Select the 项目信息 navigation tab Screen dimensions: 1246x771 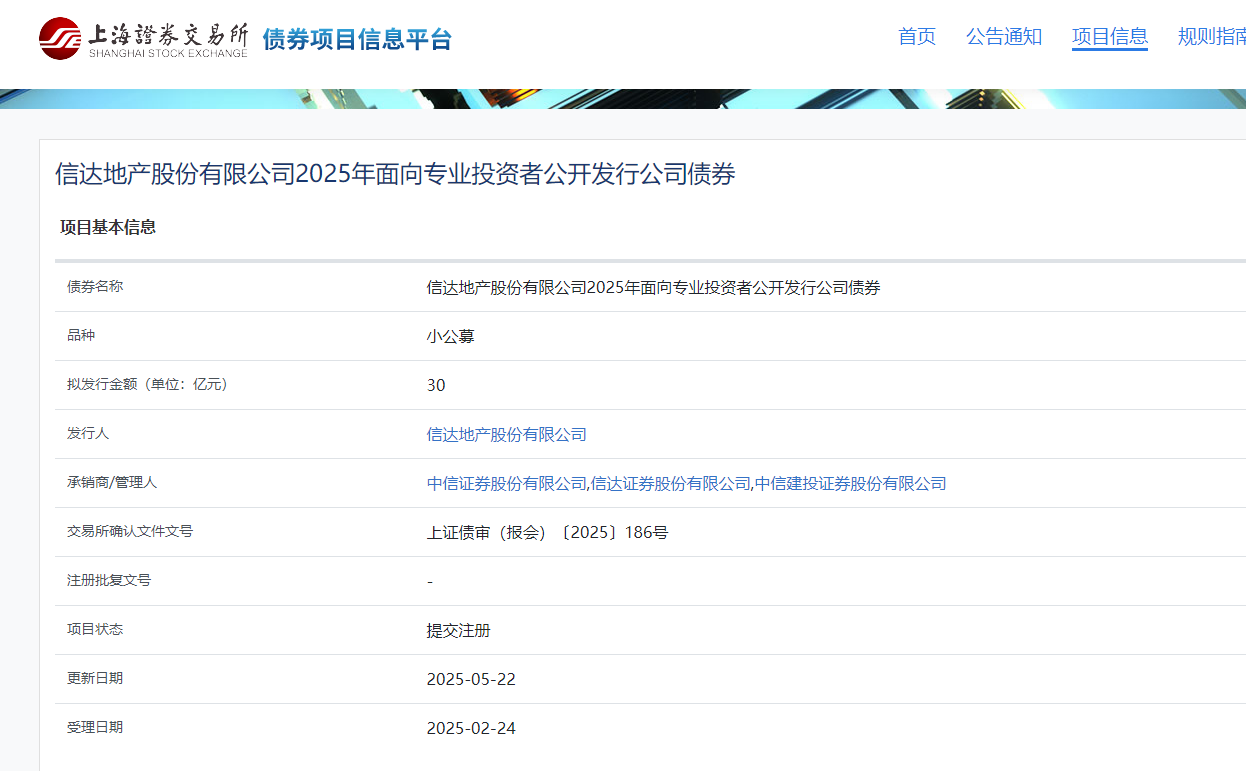[1110, 37]
